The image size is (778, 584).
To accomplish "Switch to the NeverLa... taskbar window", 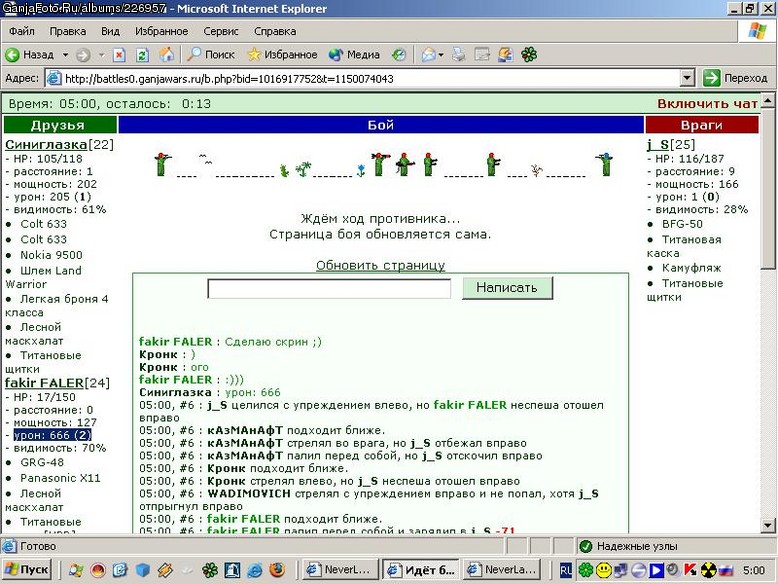I will (502, 570).
